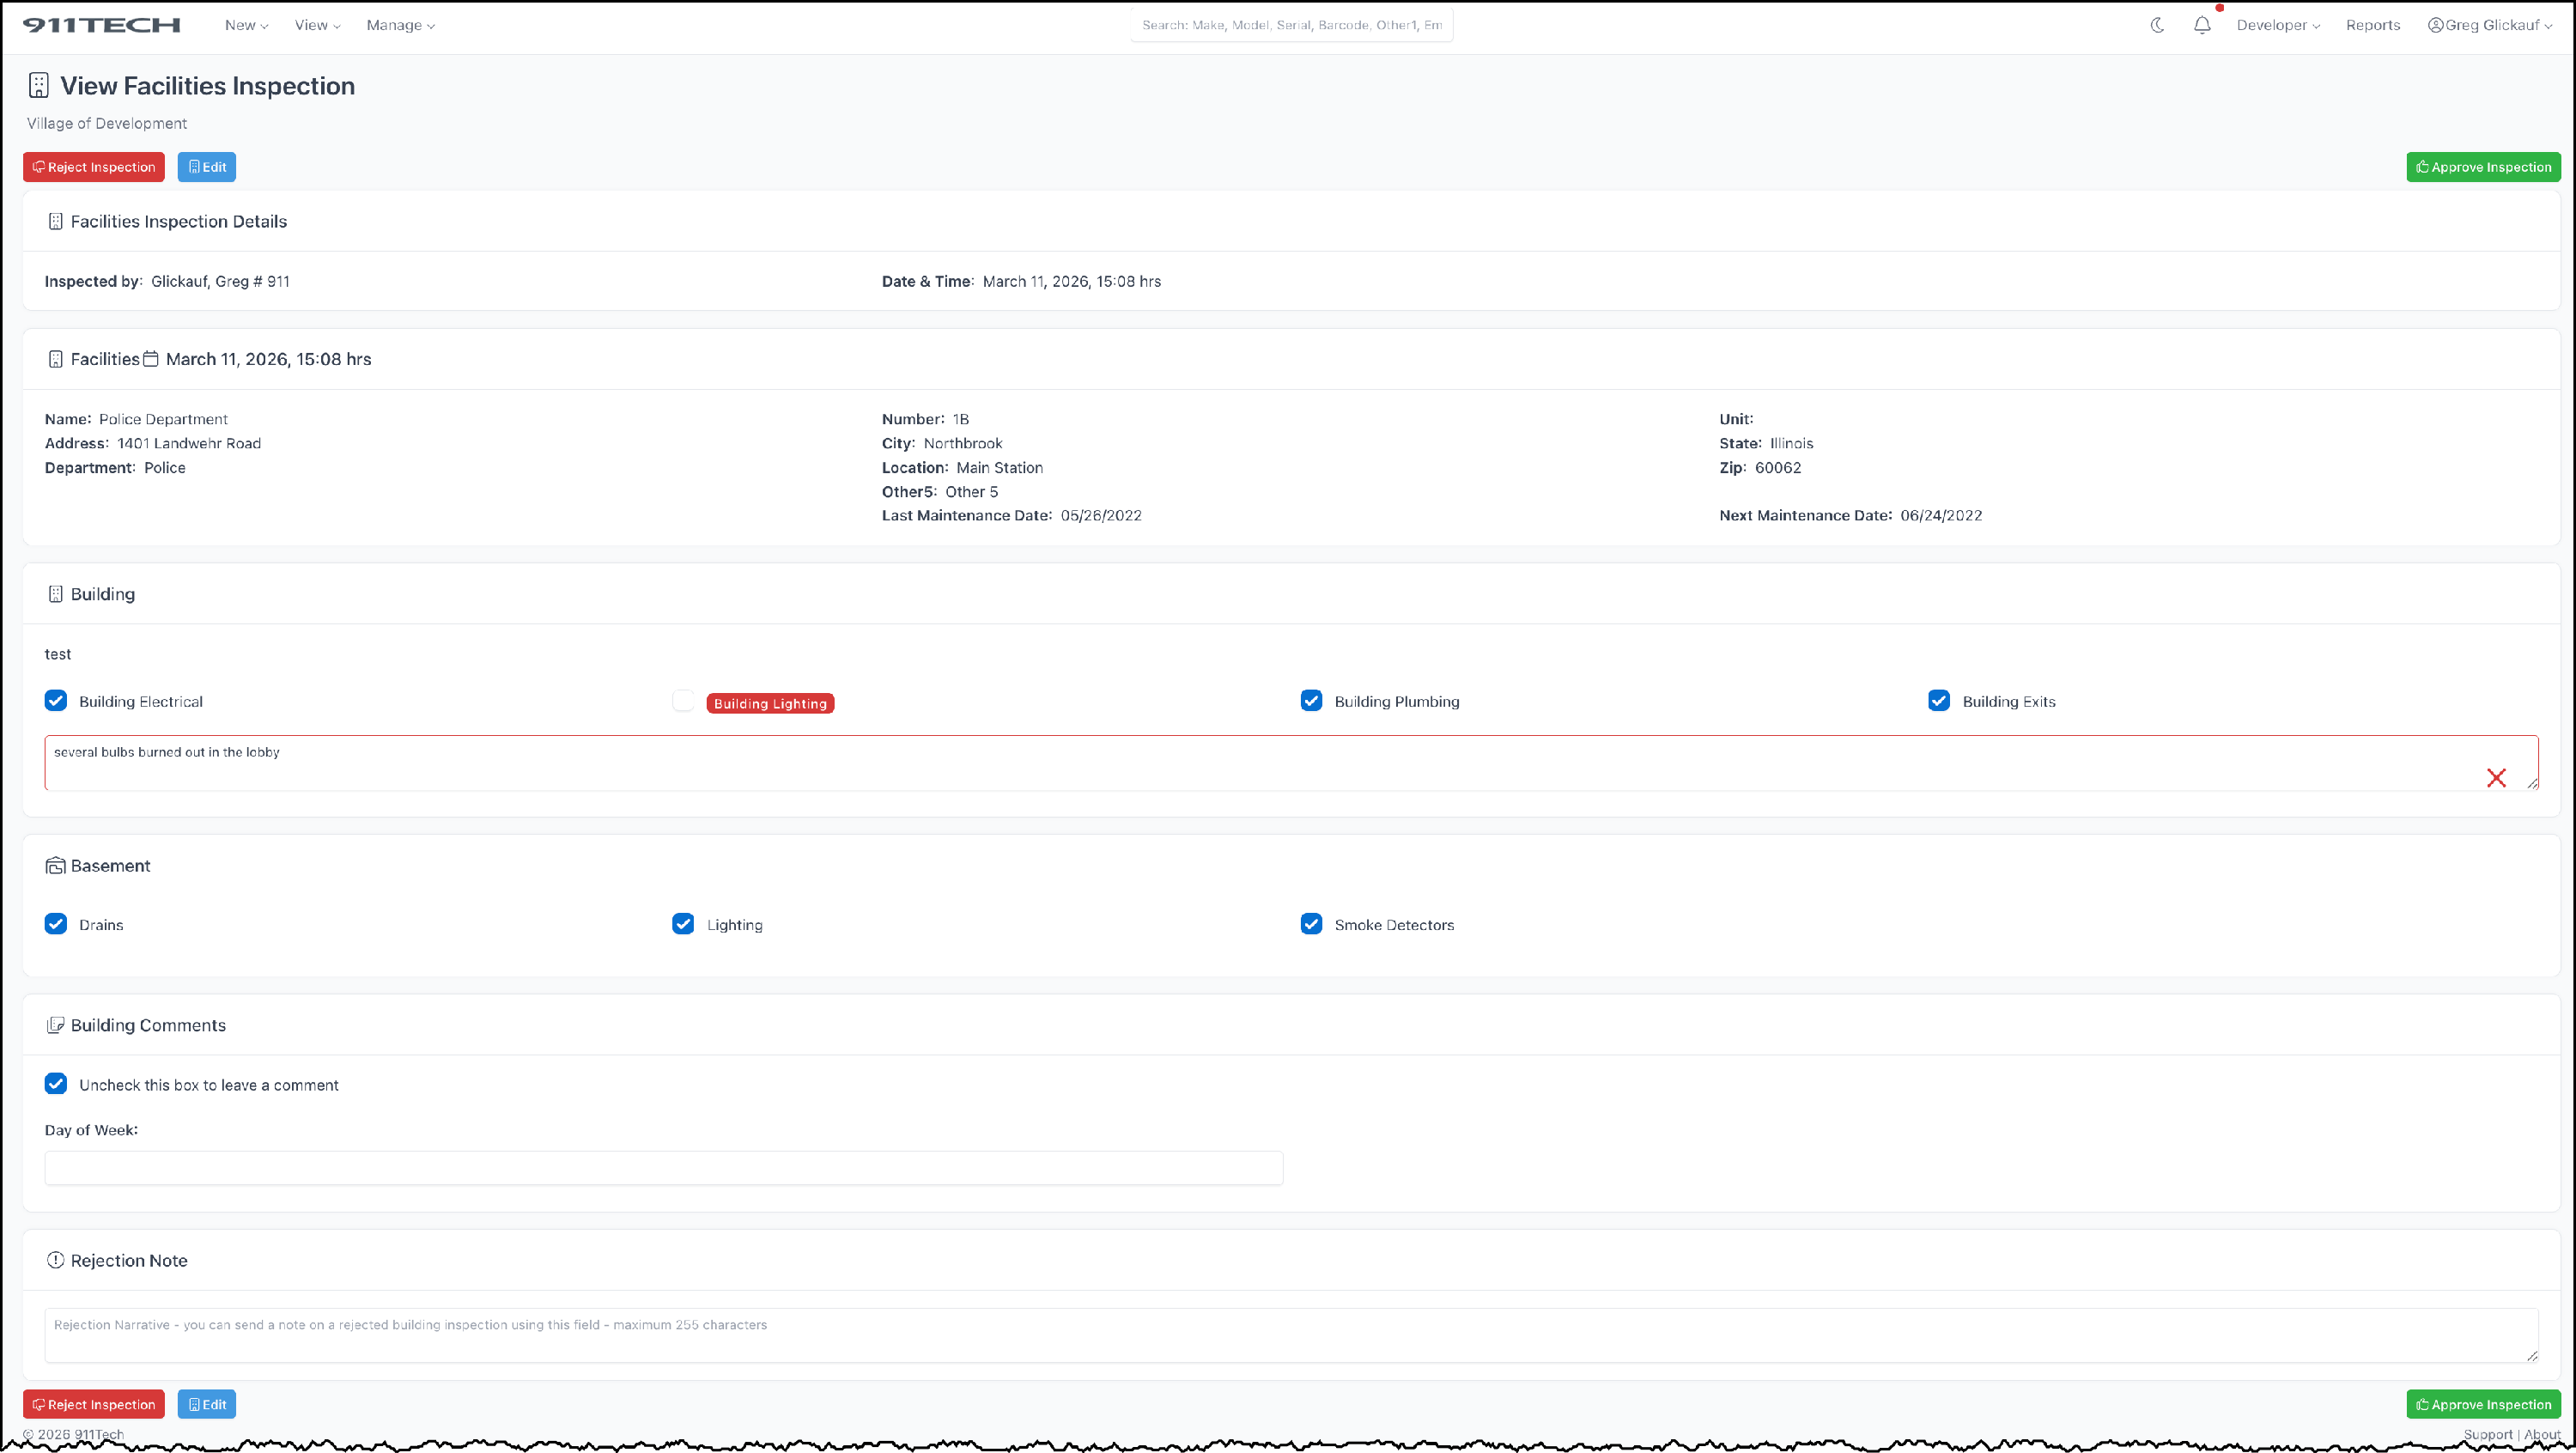Viewport: 2576px width, 1453px height.
Task: Click the Rejection Narrative text field
Action: coord(1290,1335)
